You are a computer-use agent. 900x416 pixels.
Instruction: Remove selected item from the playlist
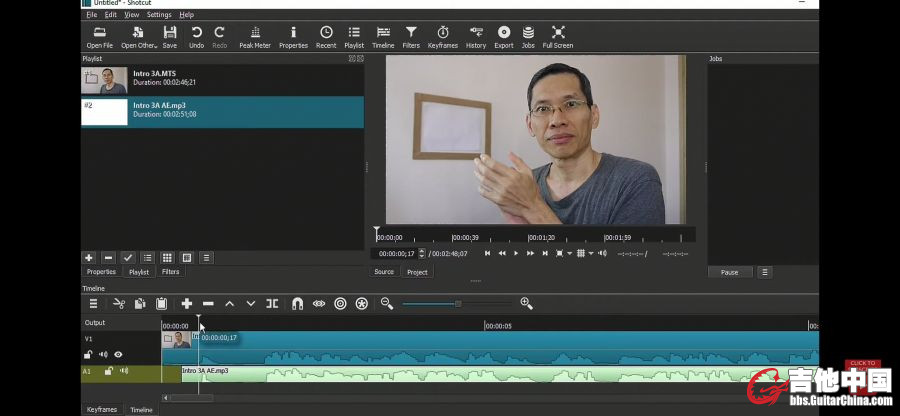pos(108,258)
